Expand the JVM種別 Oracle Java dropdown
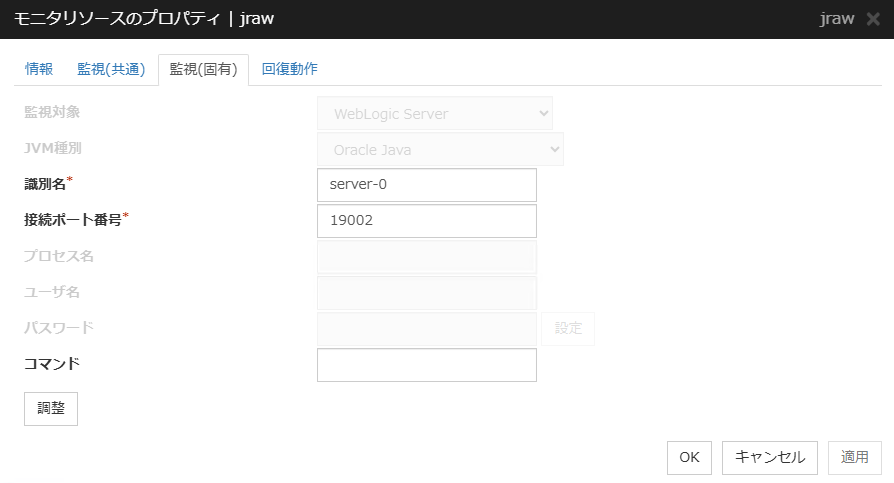The image size is (894, 483). (440, 149)
